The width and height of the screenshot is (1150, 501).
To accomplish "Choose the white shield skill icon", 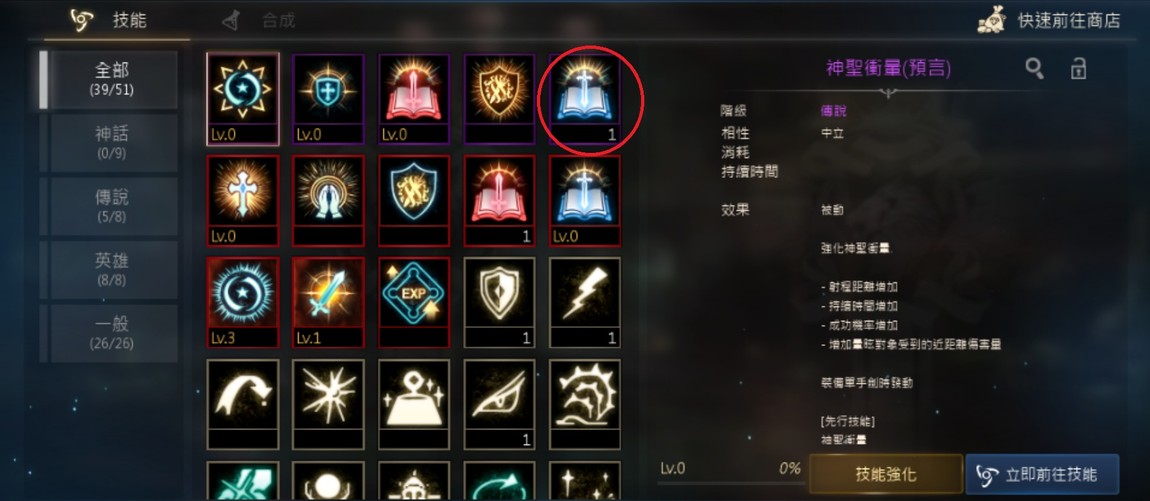I will coord(499,301).
